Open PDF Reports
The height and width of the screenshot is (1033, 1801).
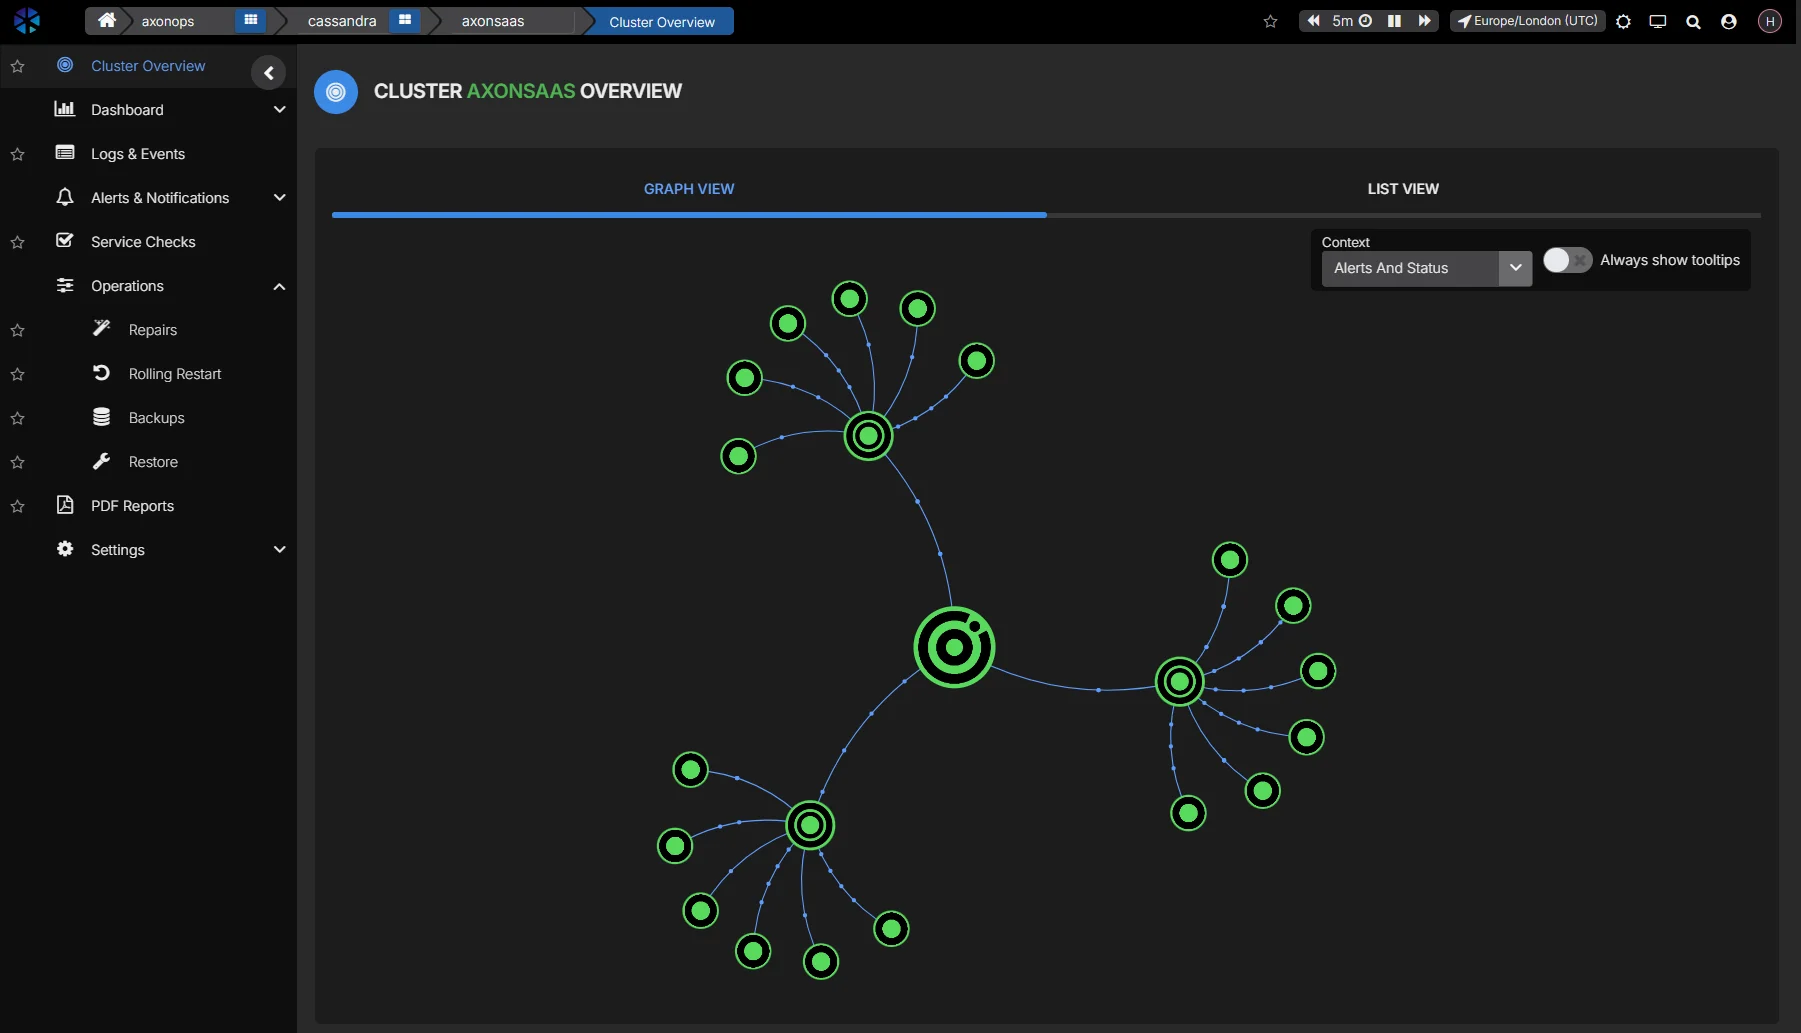coord(131,505)
